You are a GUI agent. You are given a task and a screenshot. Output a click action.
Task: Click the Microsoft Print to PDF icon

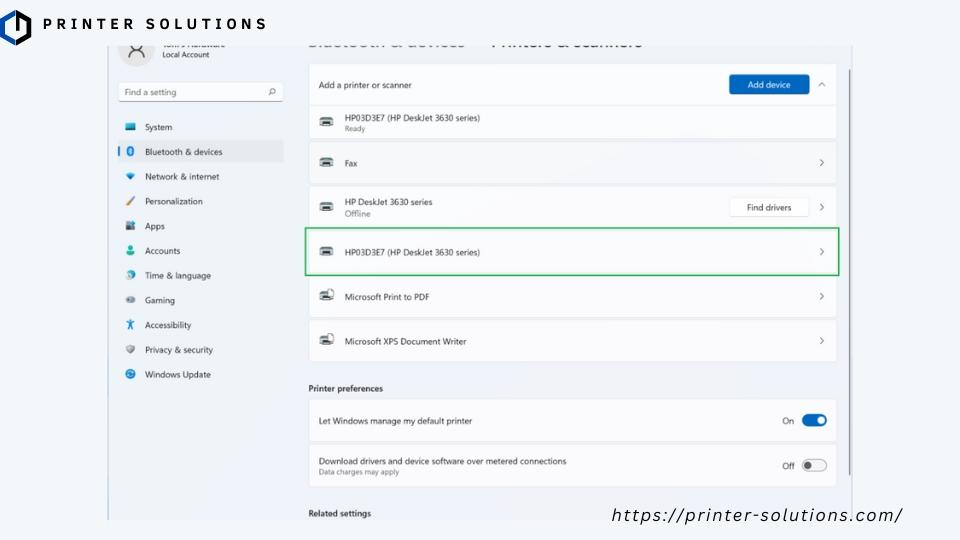(326, 296)
